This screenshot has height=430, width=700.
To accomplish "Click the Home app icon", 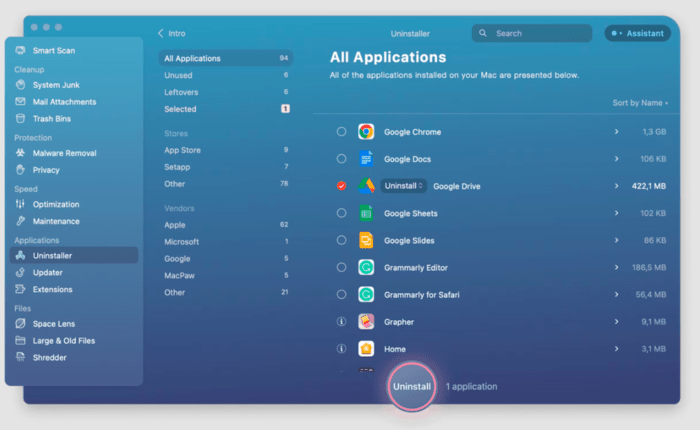I will [366, 349].
